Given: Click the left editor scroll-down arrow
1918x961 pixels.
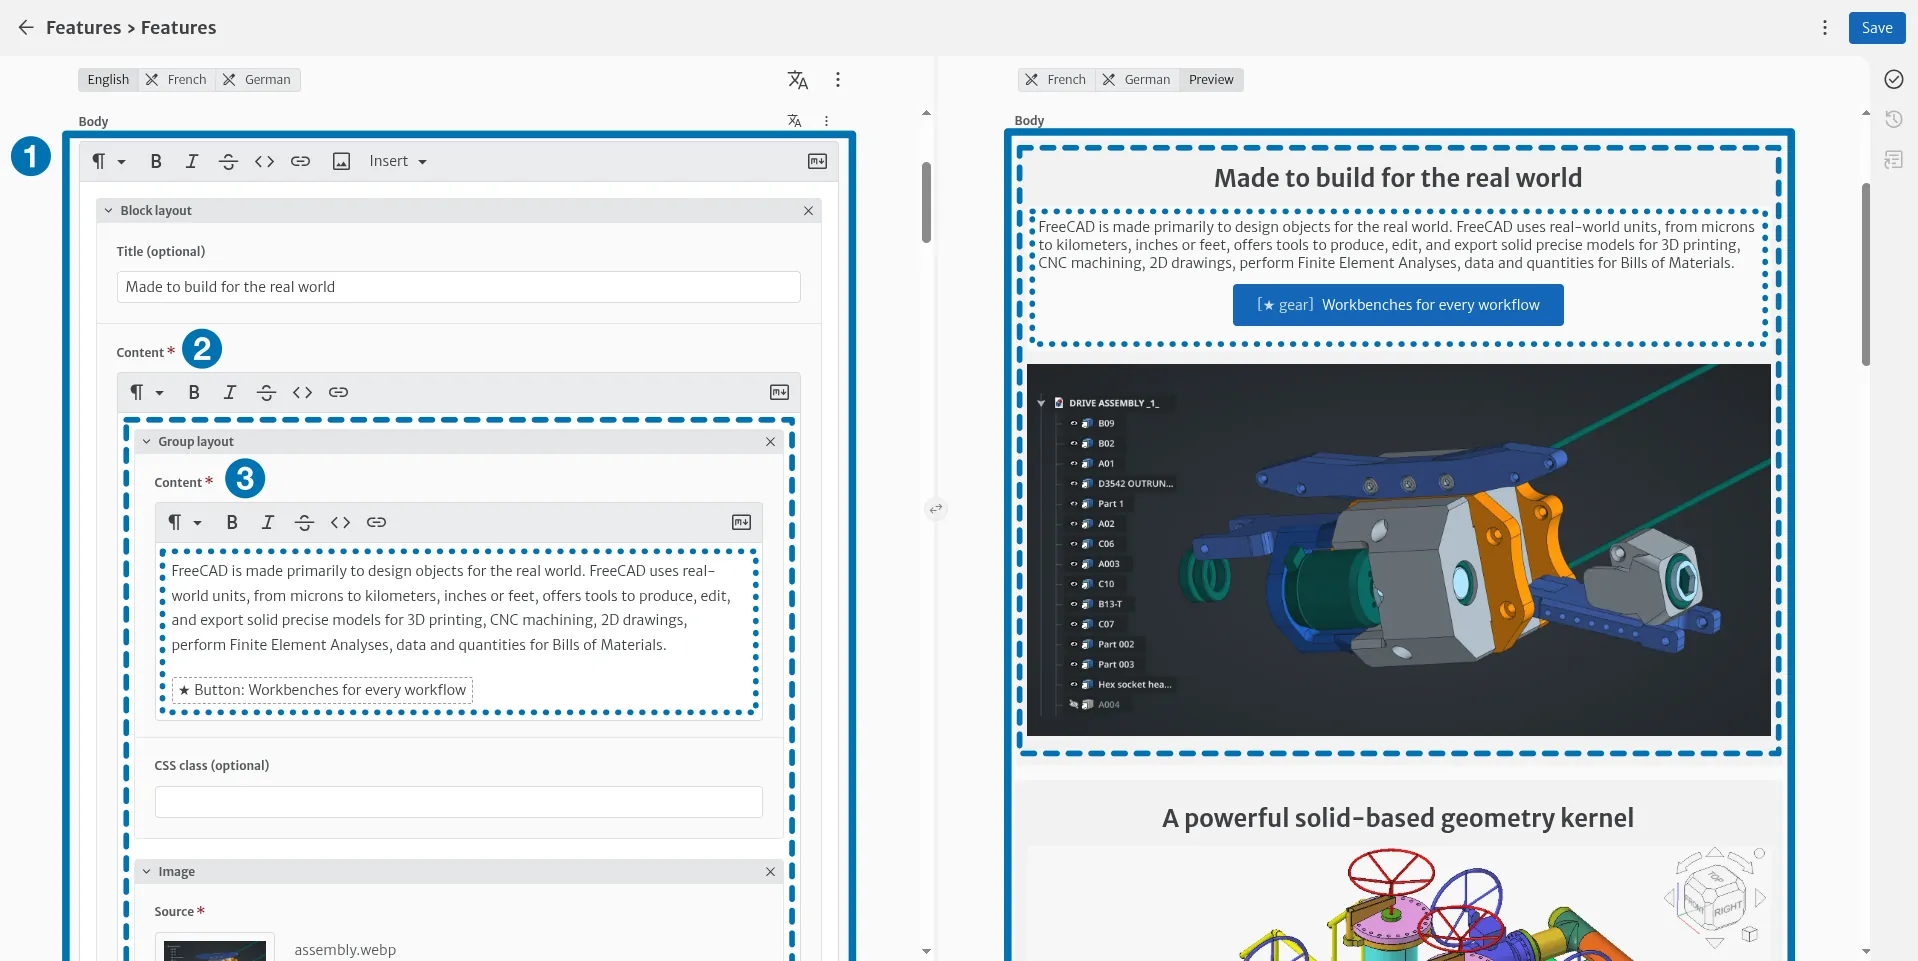Looking at the screenshot, I should [x=926, y=952].
